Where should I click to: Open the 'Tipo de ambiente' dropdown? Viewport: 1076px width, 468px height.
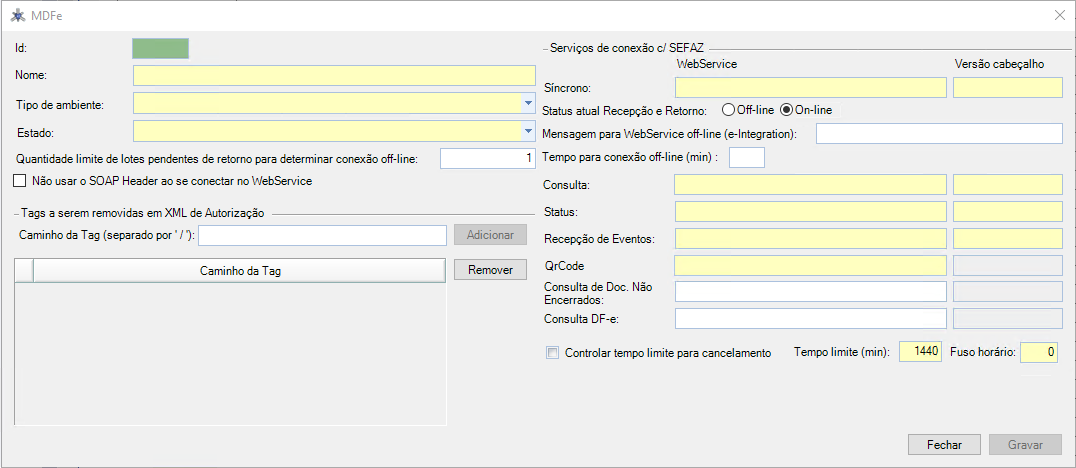527,103
